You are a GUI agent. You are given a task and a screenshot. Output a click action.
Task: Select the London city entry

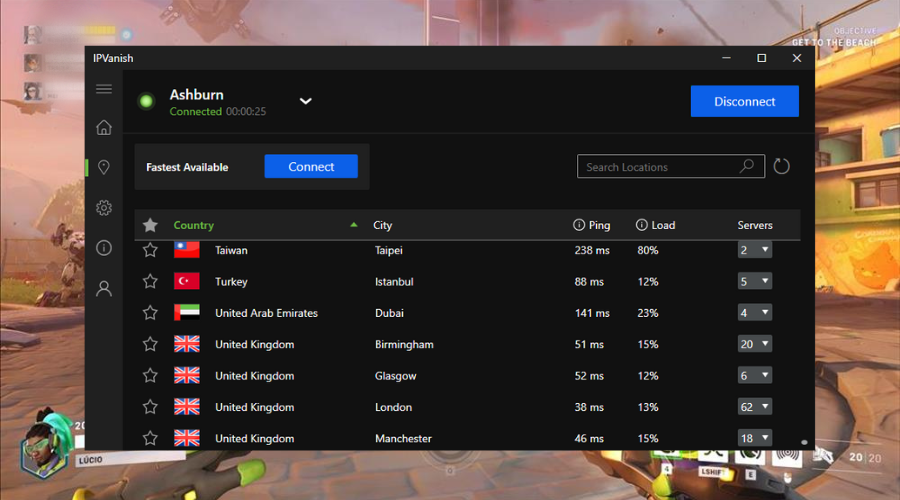[x=393, y=407]
